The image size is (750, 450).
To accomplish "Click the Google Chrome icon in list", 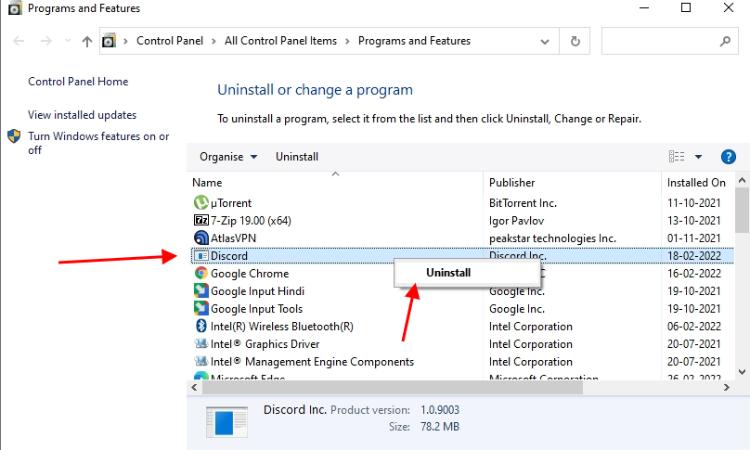I will (201, 273).
